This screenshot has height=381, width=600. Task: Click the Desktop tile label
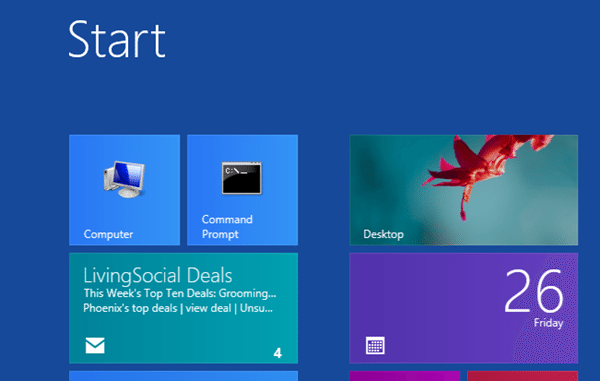(x=383, y=234)
